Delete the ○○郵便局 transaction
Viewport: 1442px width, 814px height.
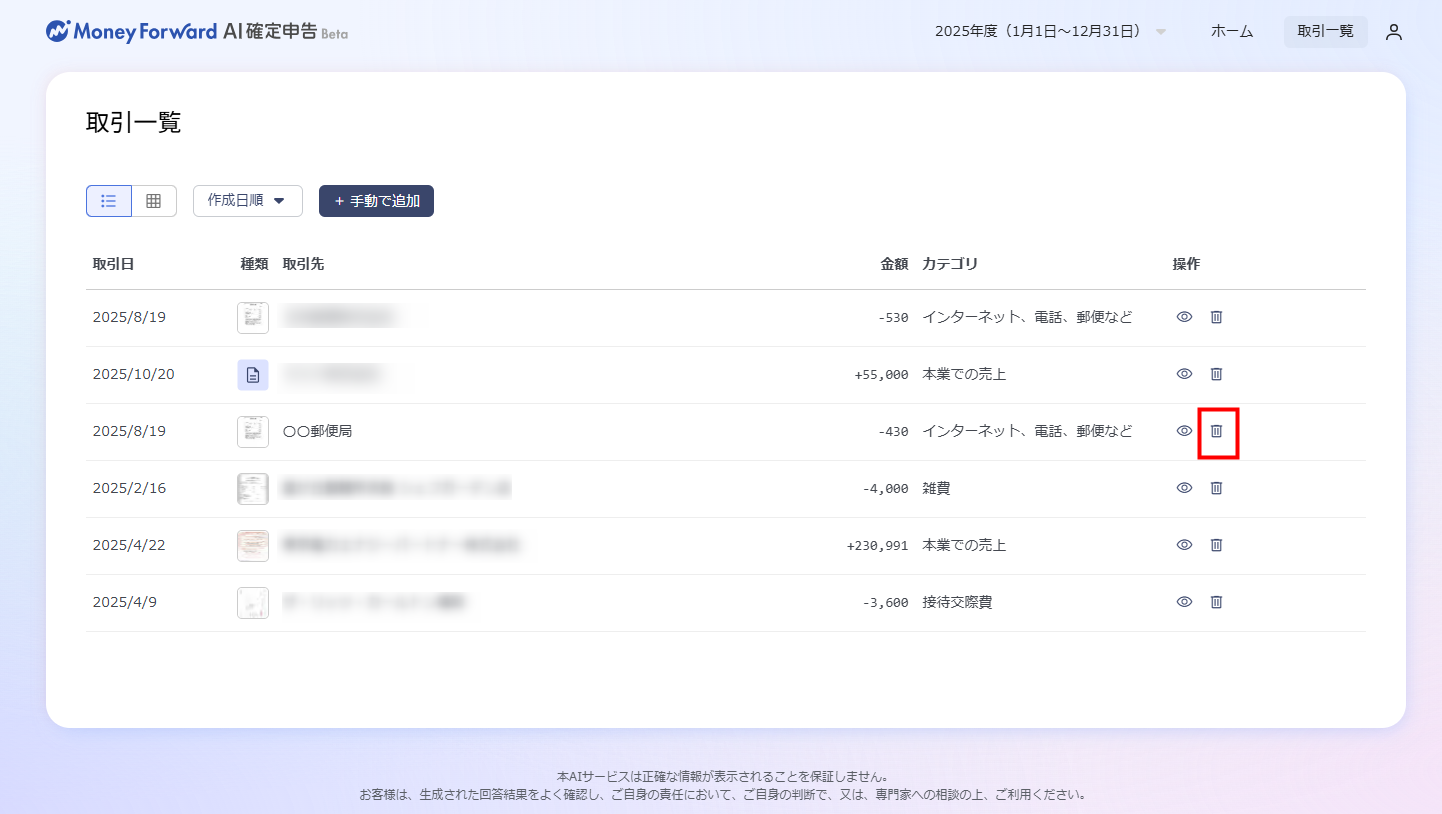(1217, 431)
